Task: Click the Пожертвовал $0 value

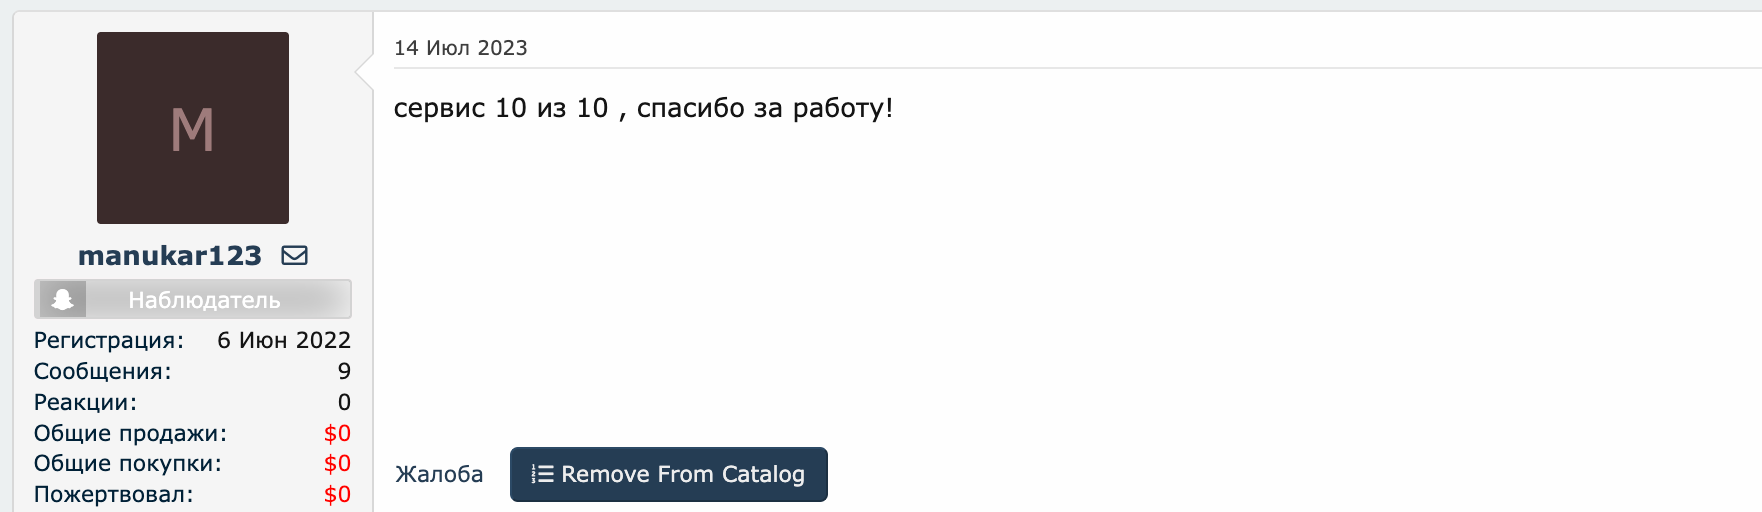Action: tap(337, 494)
